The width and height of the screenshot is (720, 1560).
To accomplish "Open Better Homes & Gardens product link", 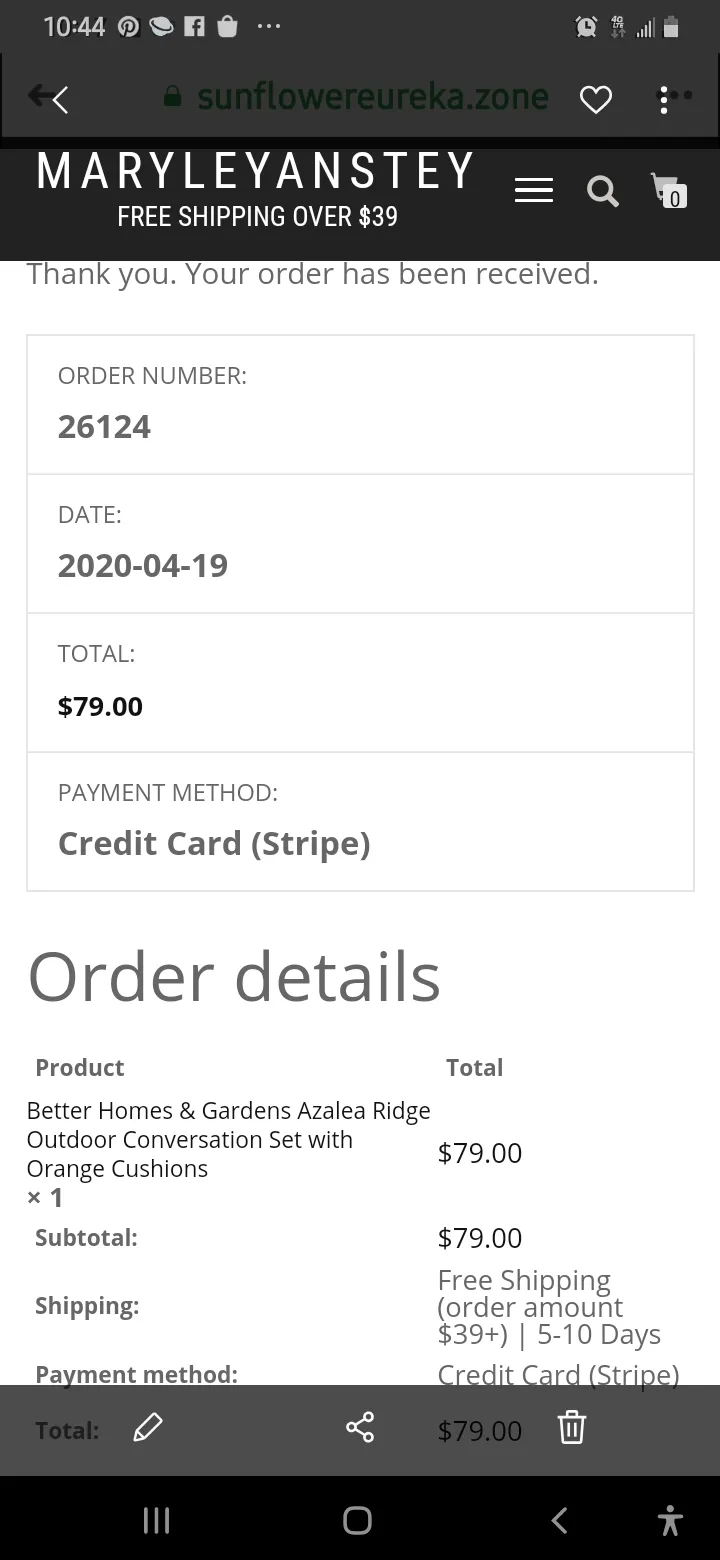I will click(229, 1139).
